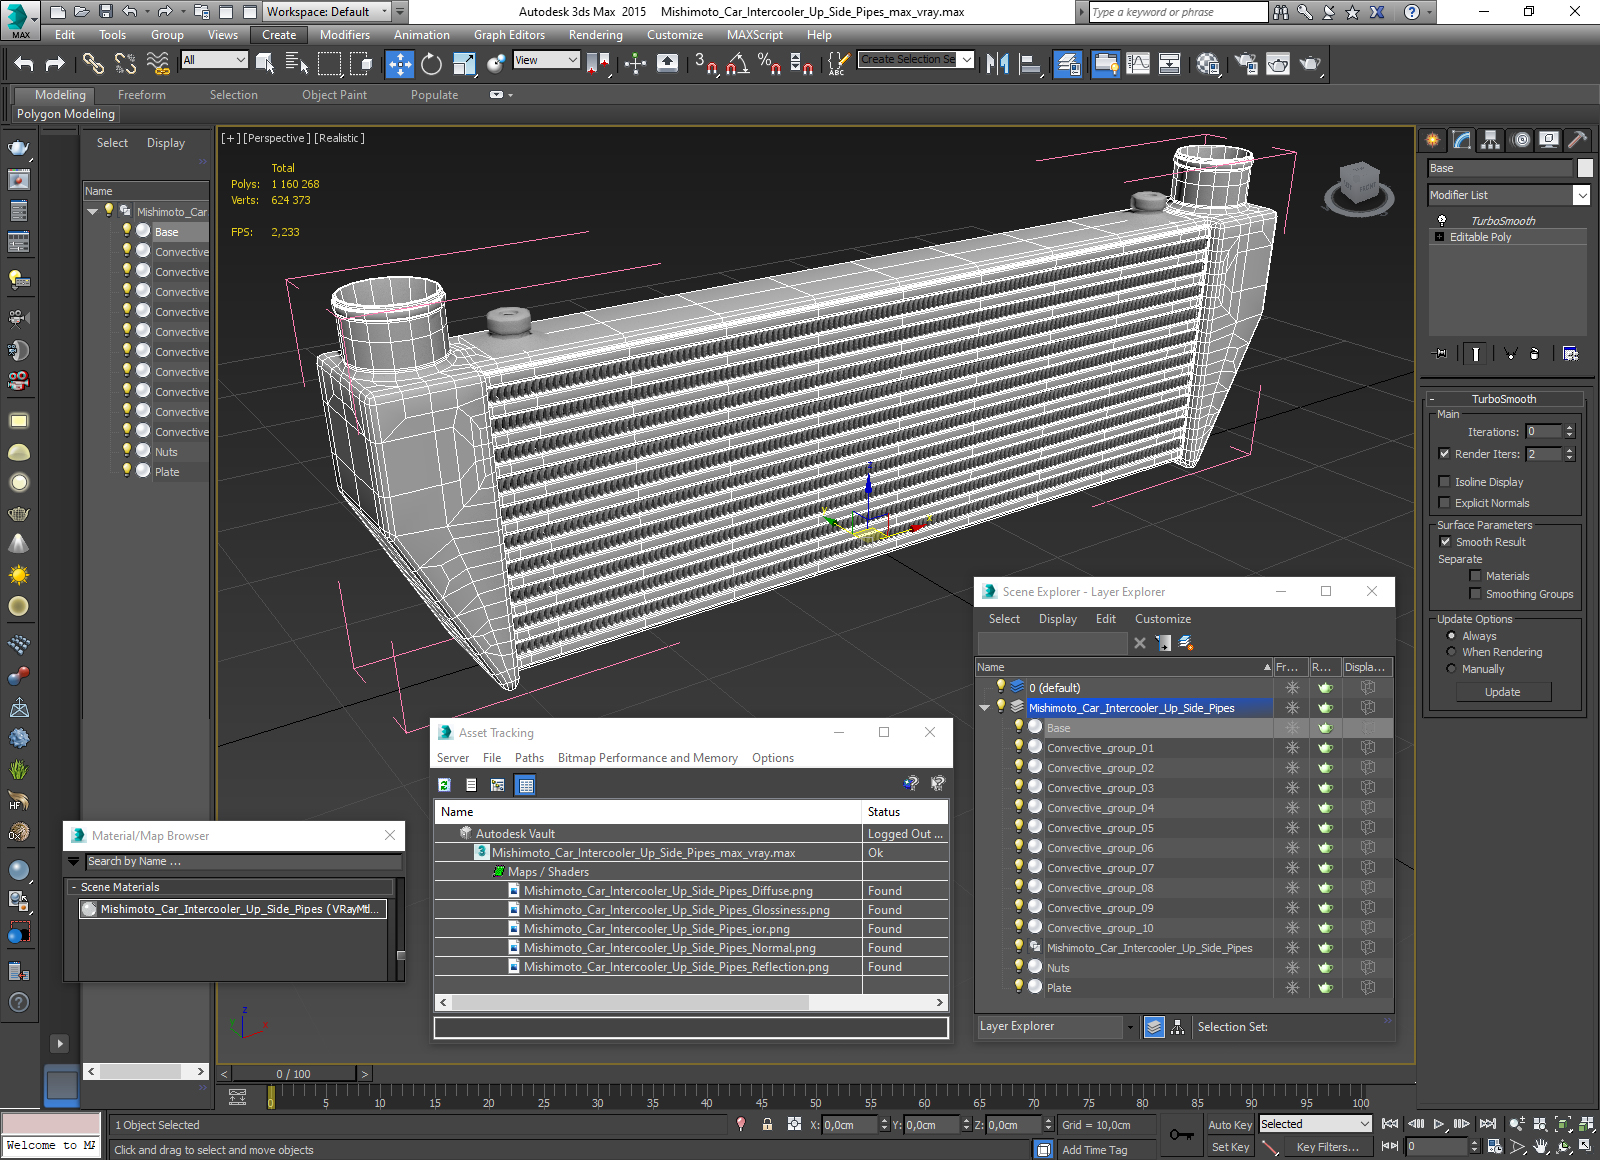1600x1160 pixels.
Task: Activate the Select and Rotate tool
Action: point(431,64)
